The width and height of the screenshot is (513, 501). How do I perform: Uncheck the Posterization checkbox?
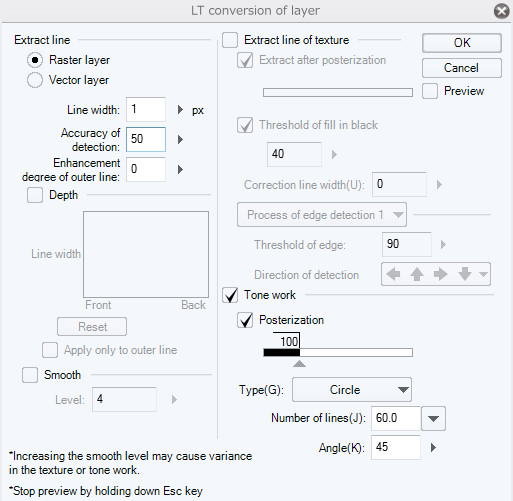pyautogui.click(x=245, y=320)
